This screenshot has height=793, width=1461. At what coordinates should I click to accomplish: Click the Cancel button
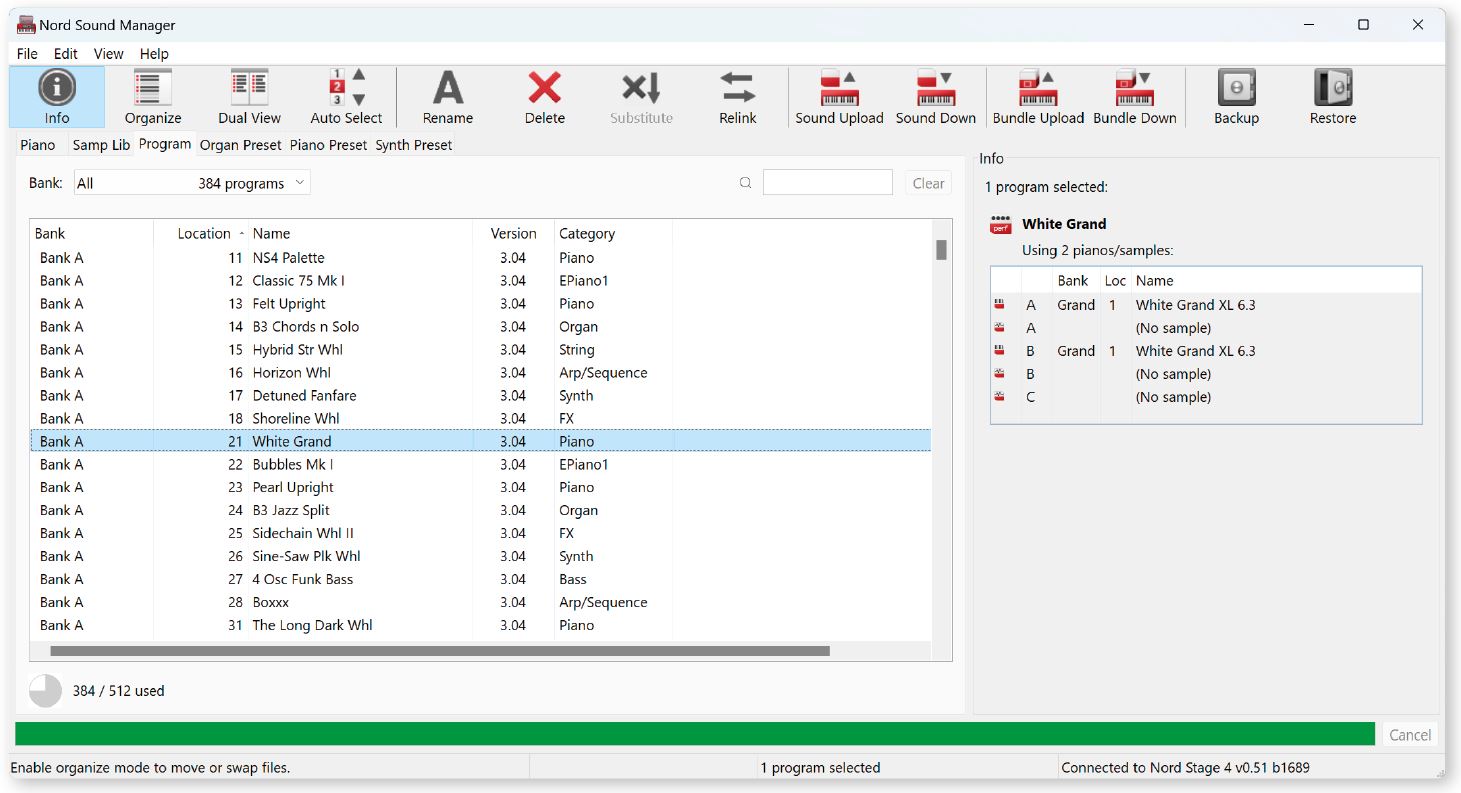[x=1410, y=735]
